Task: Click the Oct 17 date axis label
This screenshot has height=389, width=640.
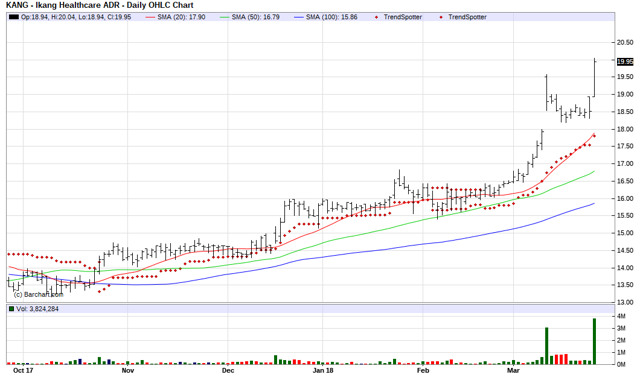Action: point(23,370)
